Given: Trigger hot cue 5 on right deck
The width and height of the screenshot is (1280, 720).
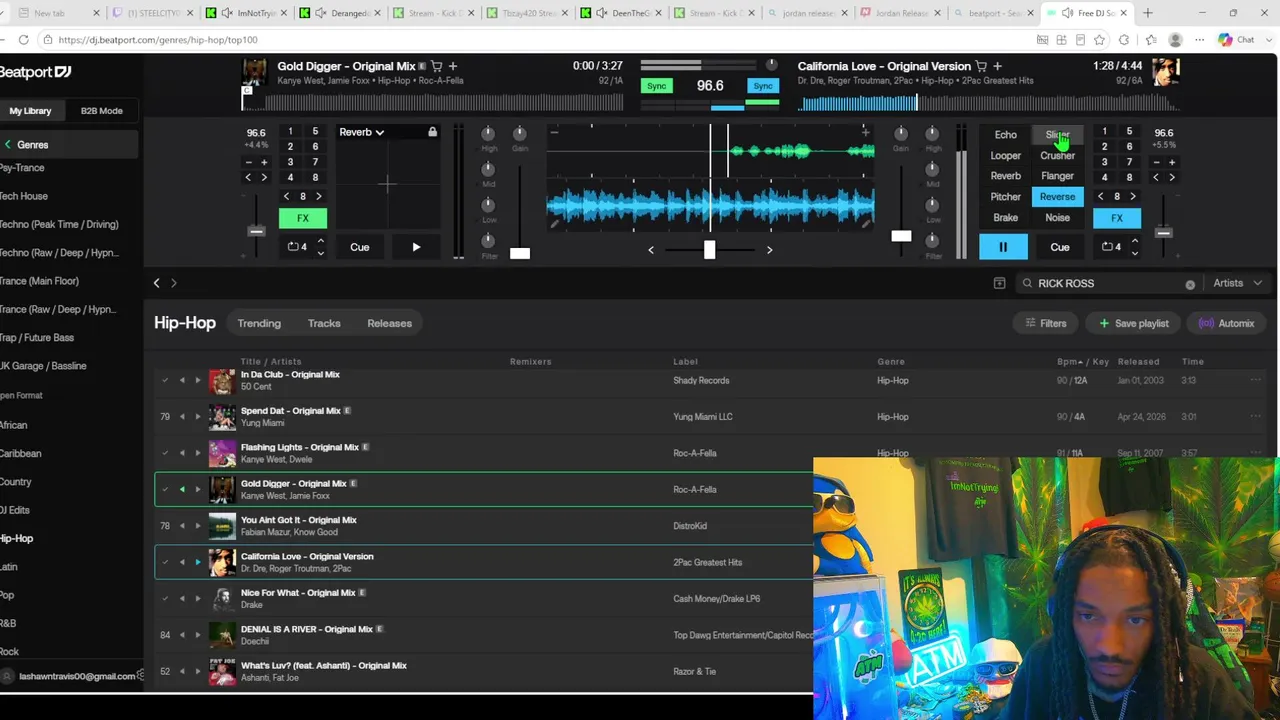Looking at the screenshot, I should (1129, 131).
